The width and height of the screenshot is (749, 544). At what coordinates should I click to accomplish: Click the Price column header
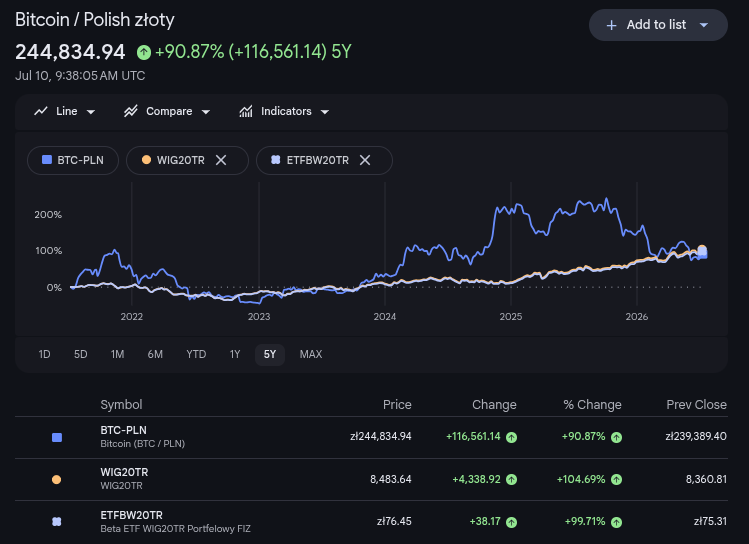click(x=397, y=405)
